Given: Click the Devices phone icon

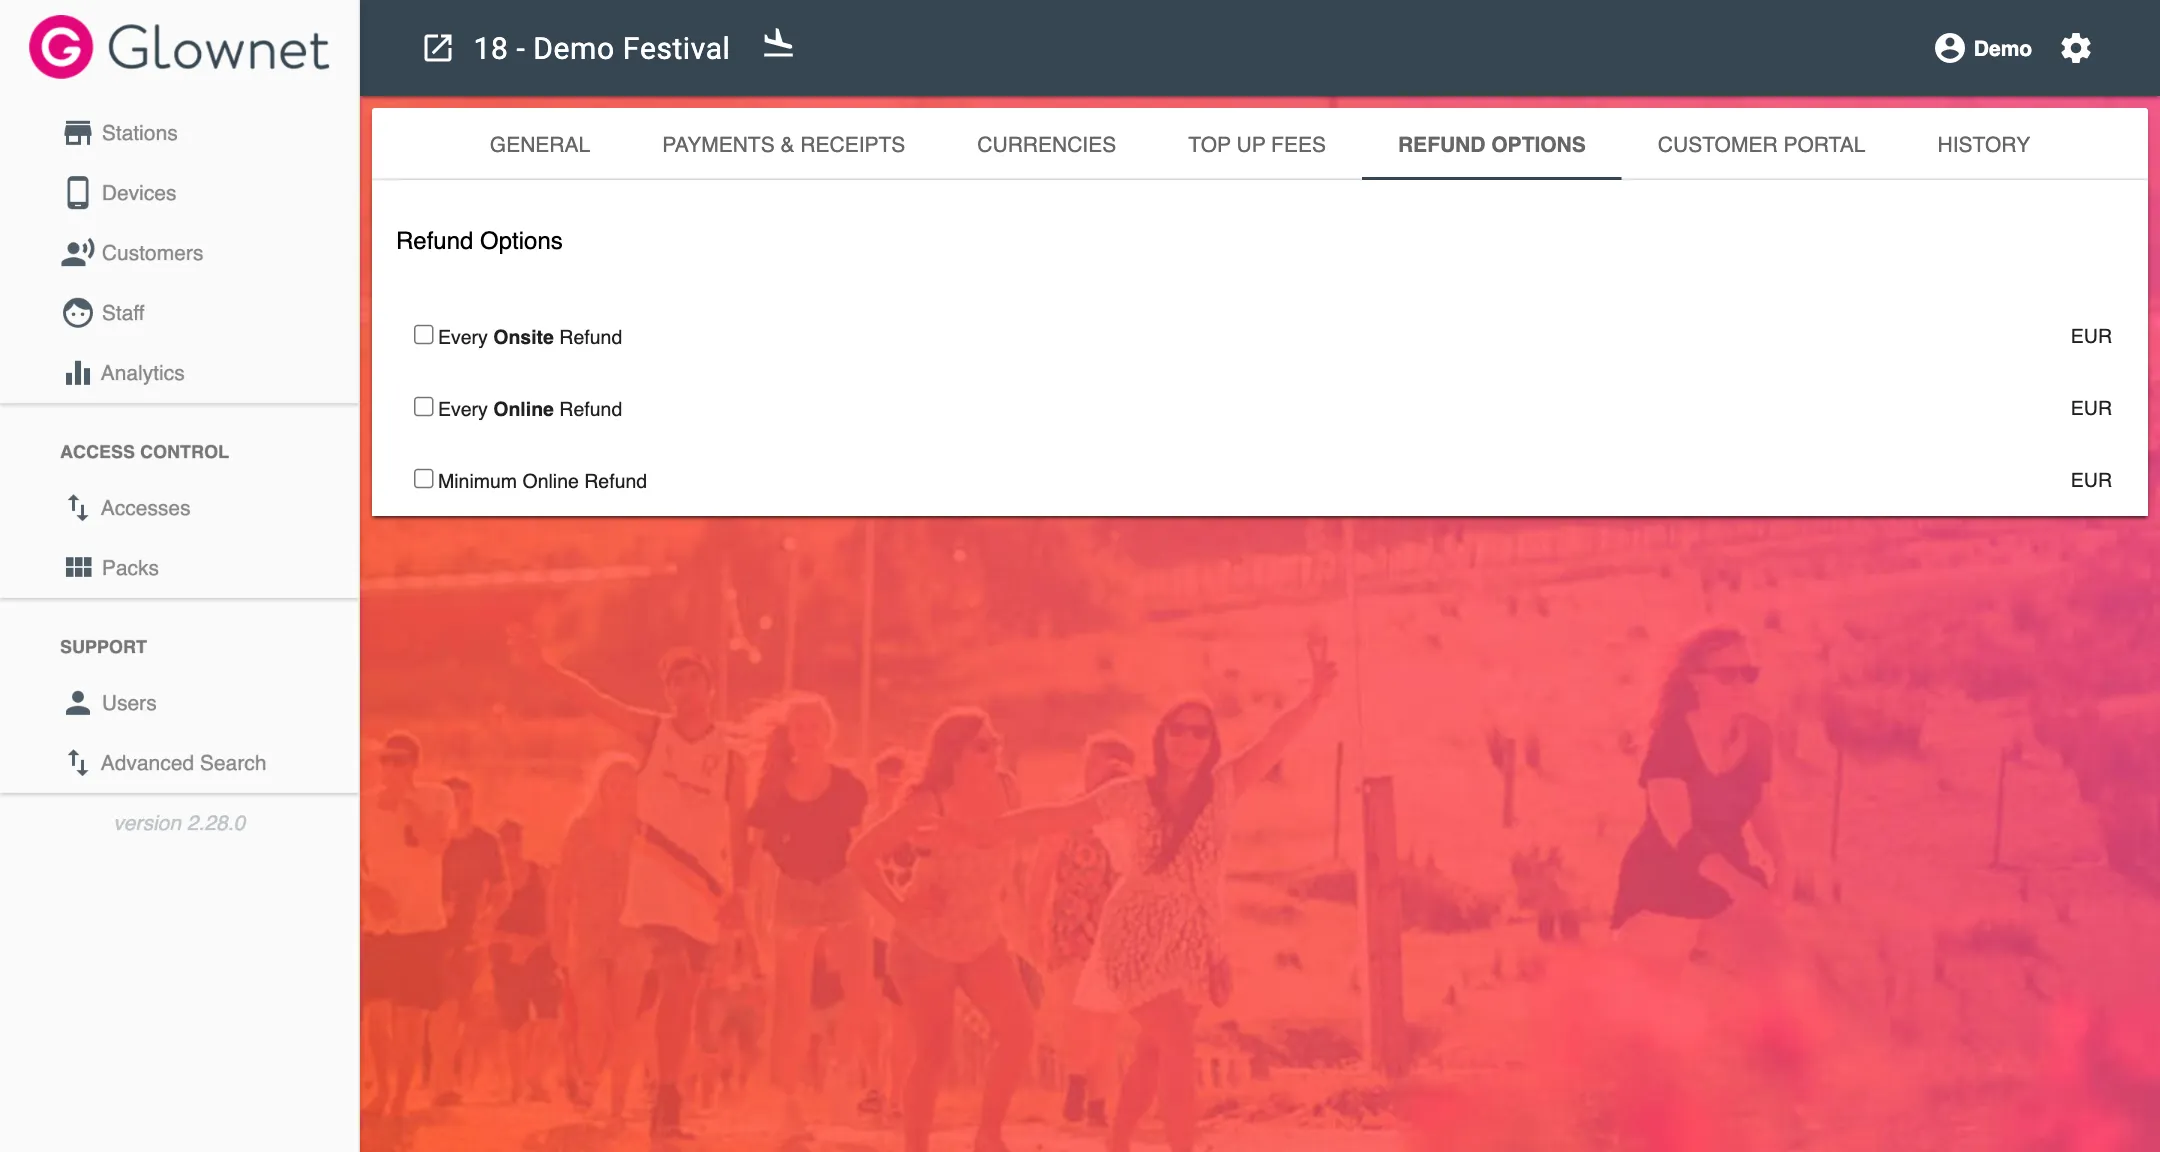Looking at the screenshot, I should 77,193.
